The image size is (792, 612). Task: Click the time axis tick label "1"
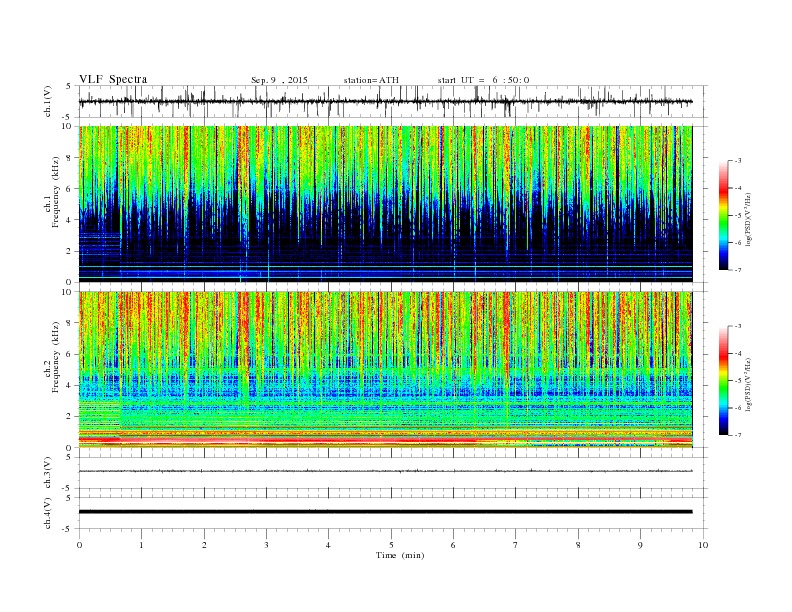coord(142,545)
